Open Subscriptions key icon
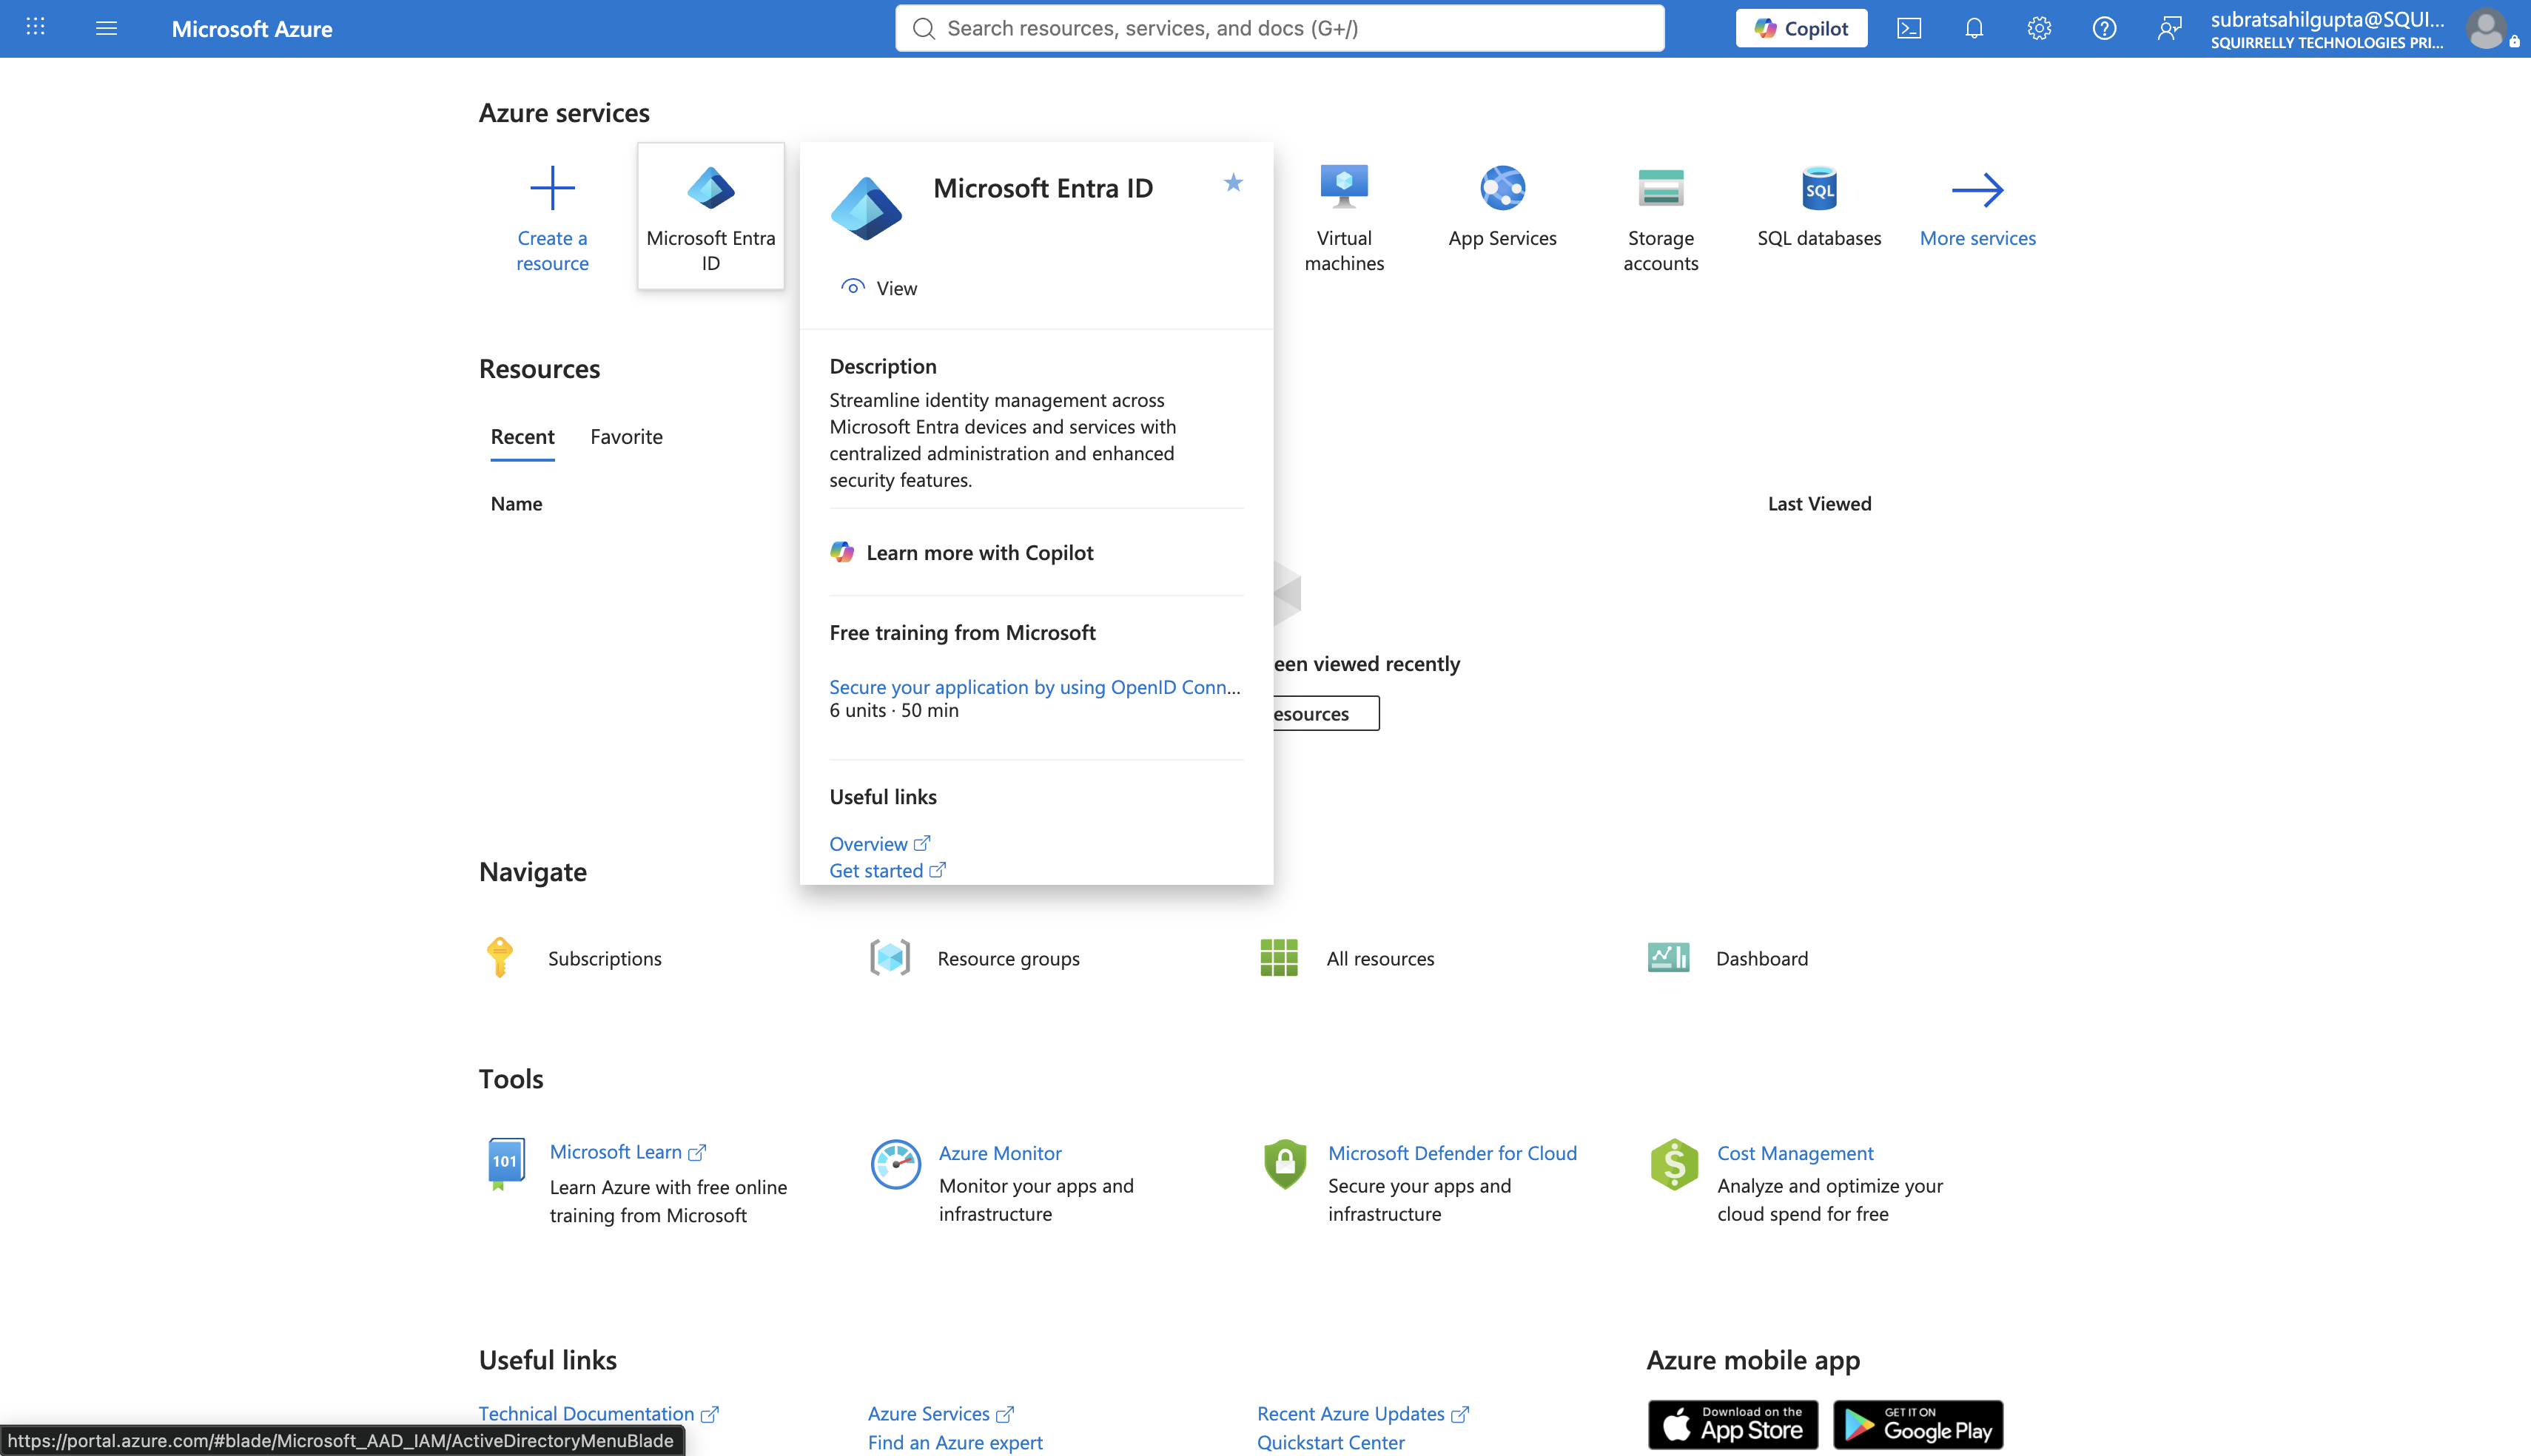2531x1456 pixels. coord(500,957)
